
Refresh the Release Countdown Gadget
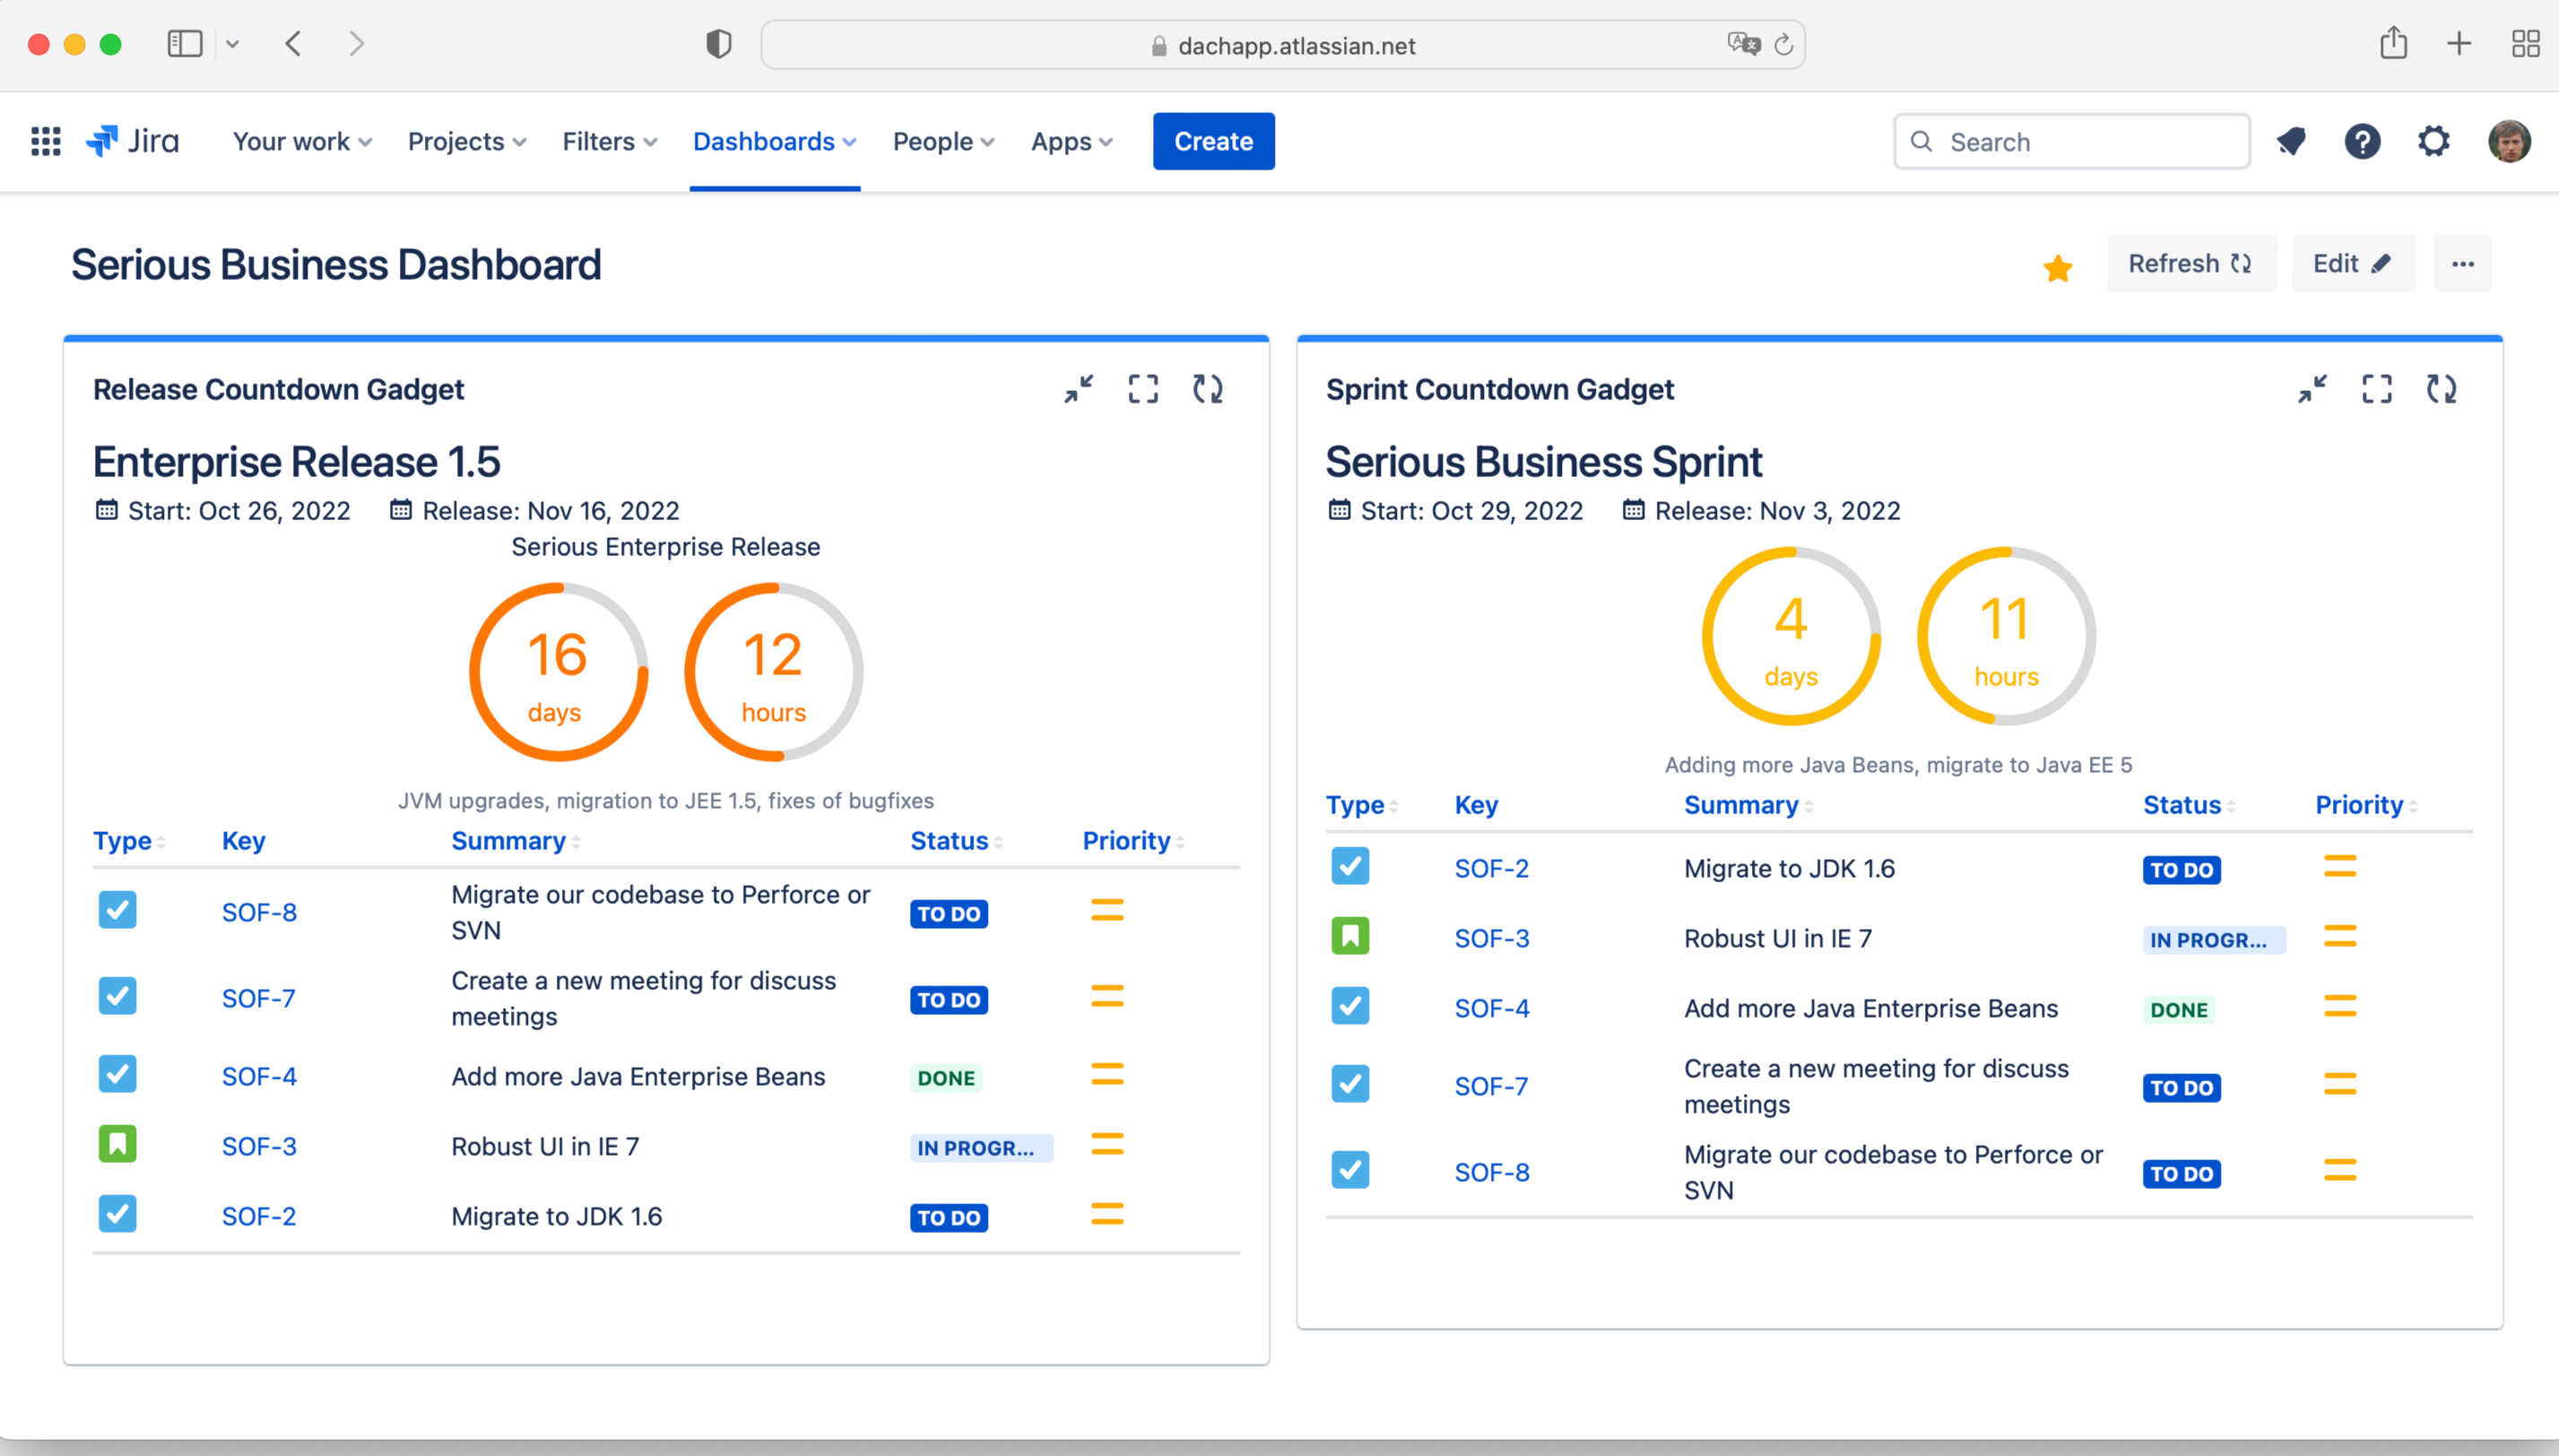click(x=1208, y=389)
